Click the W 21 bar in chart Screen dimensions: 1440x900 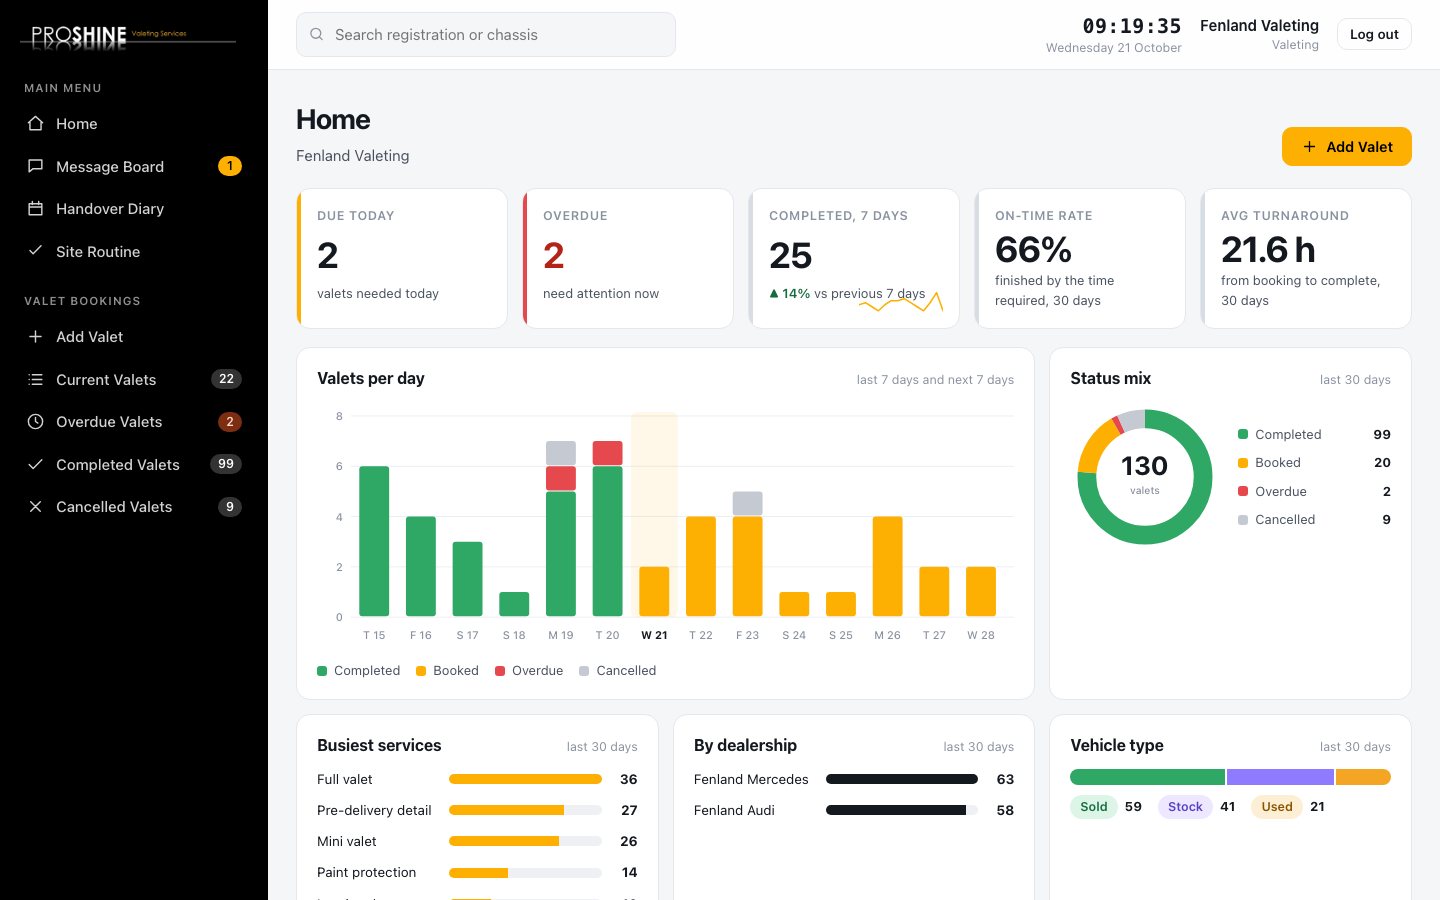[654, 591]
